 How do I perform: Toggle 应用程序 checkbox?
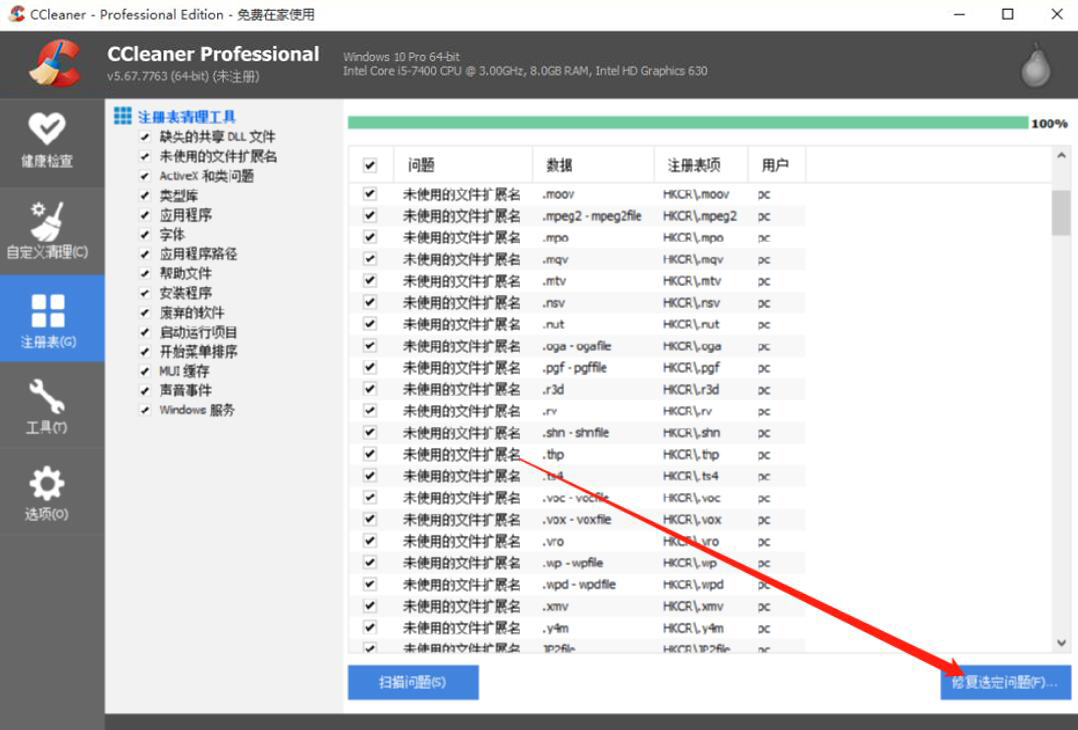(145, 215)
